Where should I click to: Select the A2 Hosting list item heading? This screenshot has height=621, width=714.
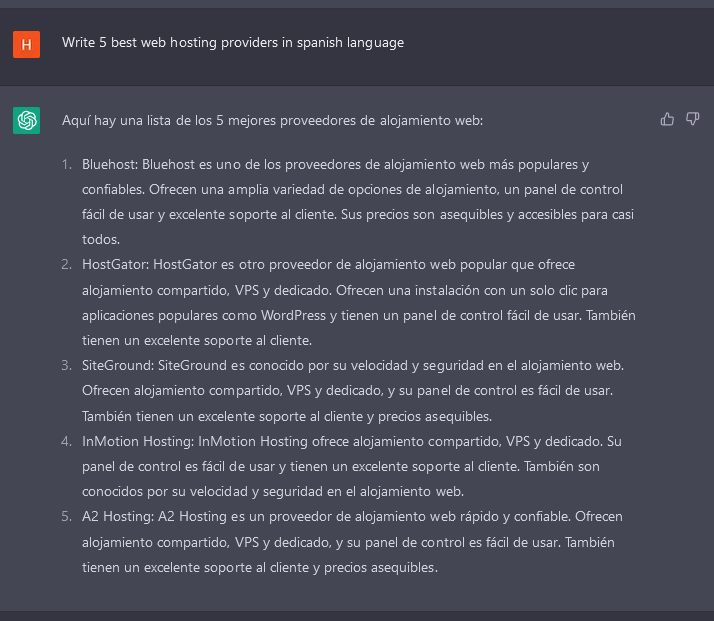click(118, 517)
